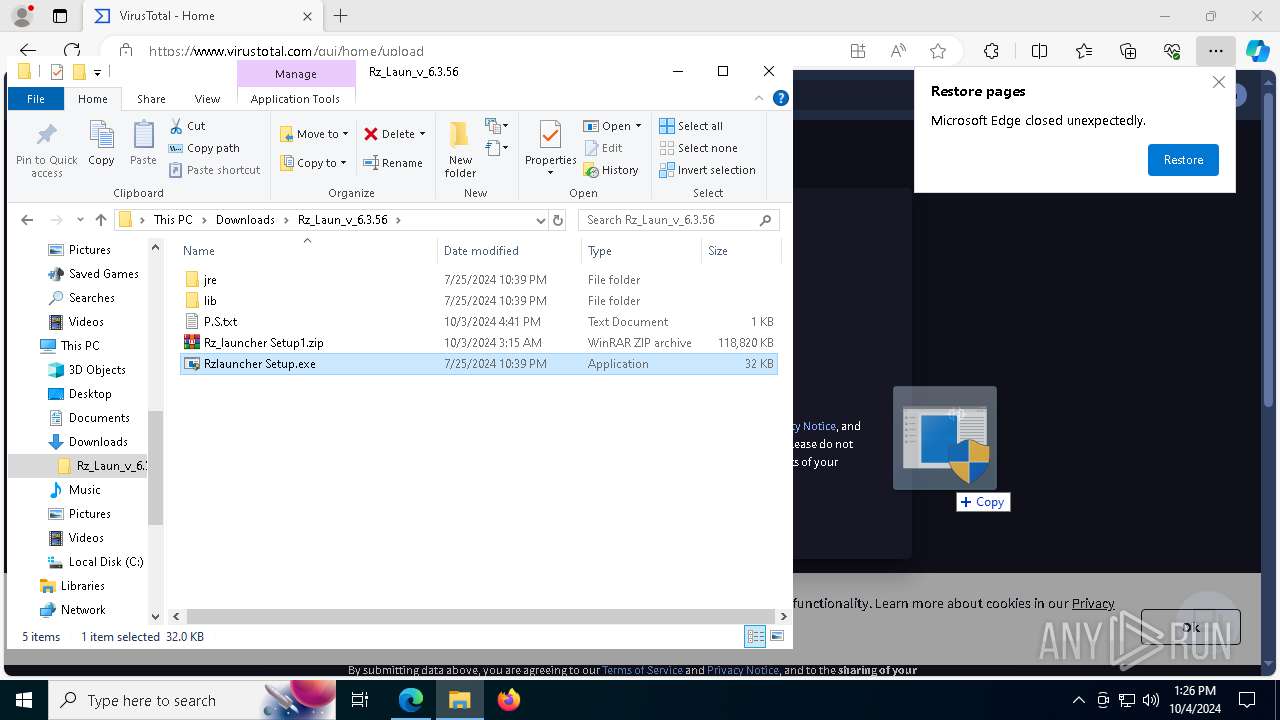
Task: Open Edge extensions puzzle icon
Action: coord(991,51)
